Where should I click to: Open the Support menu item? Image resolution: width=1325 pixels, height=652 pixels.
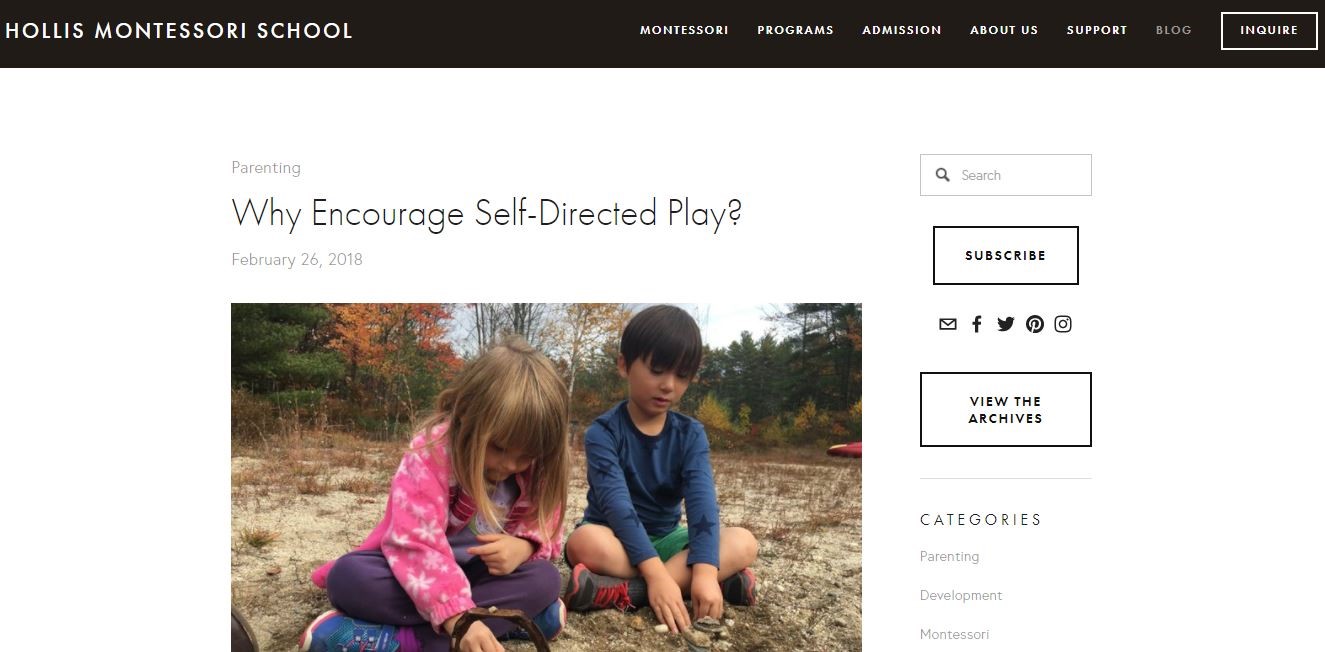click(x=1097, y=30)
